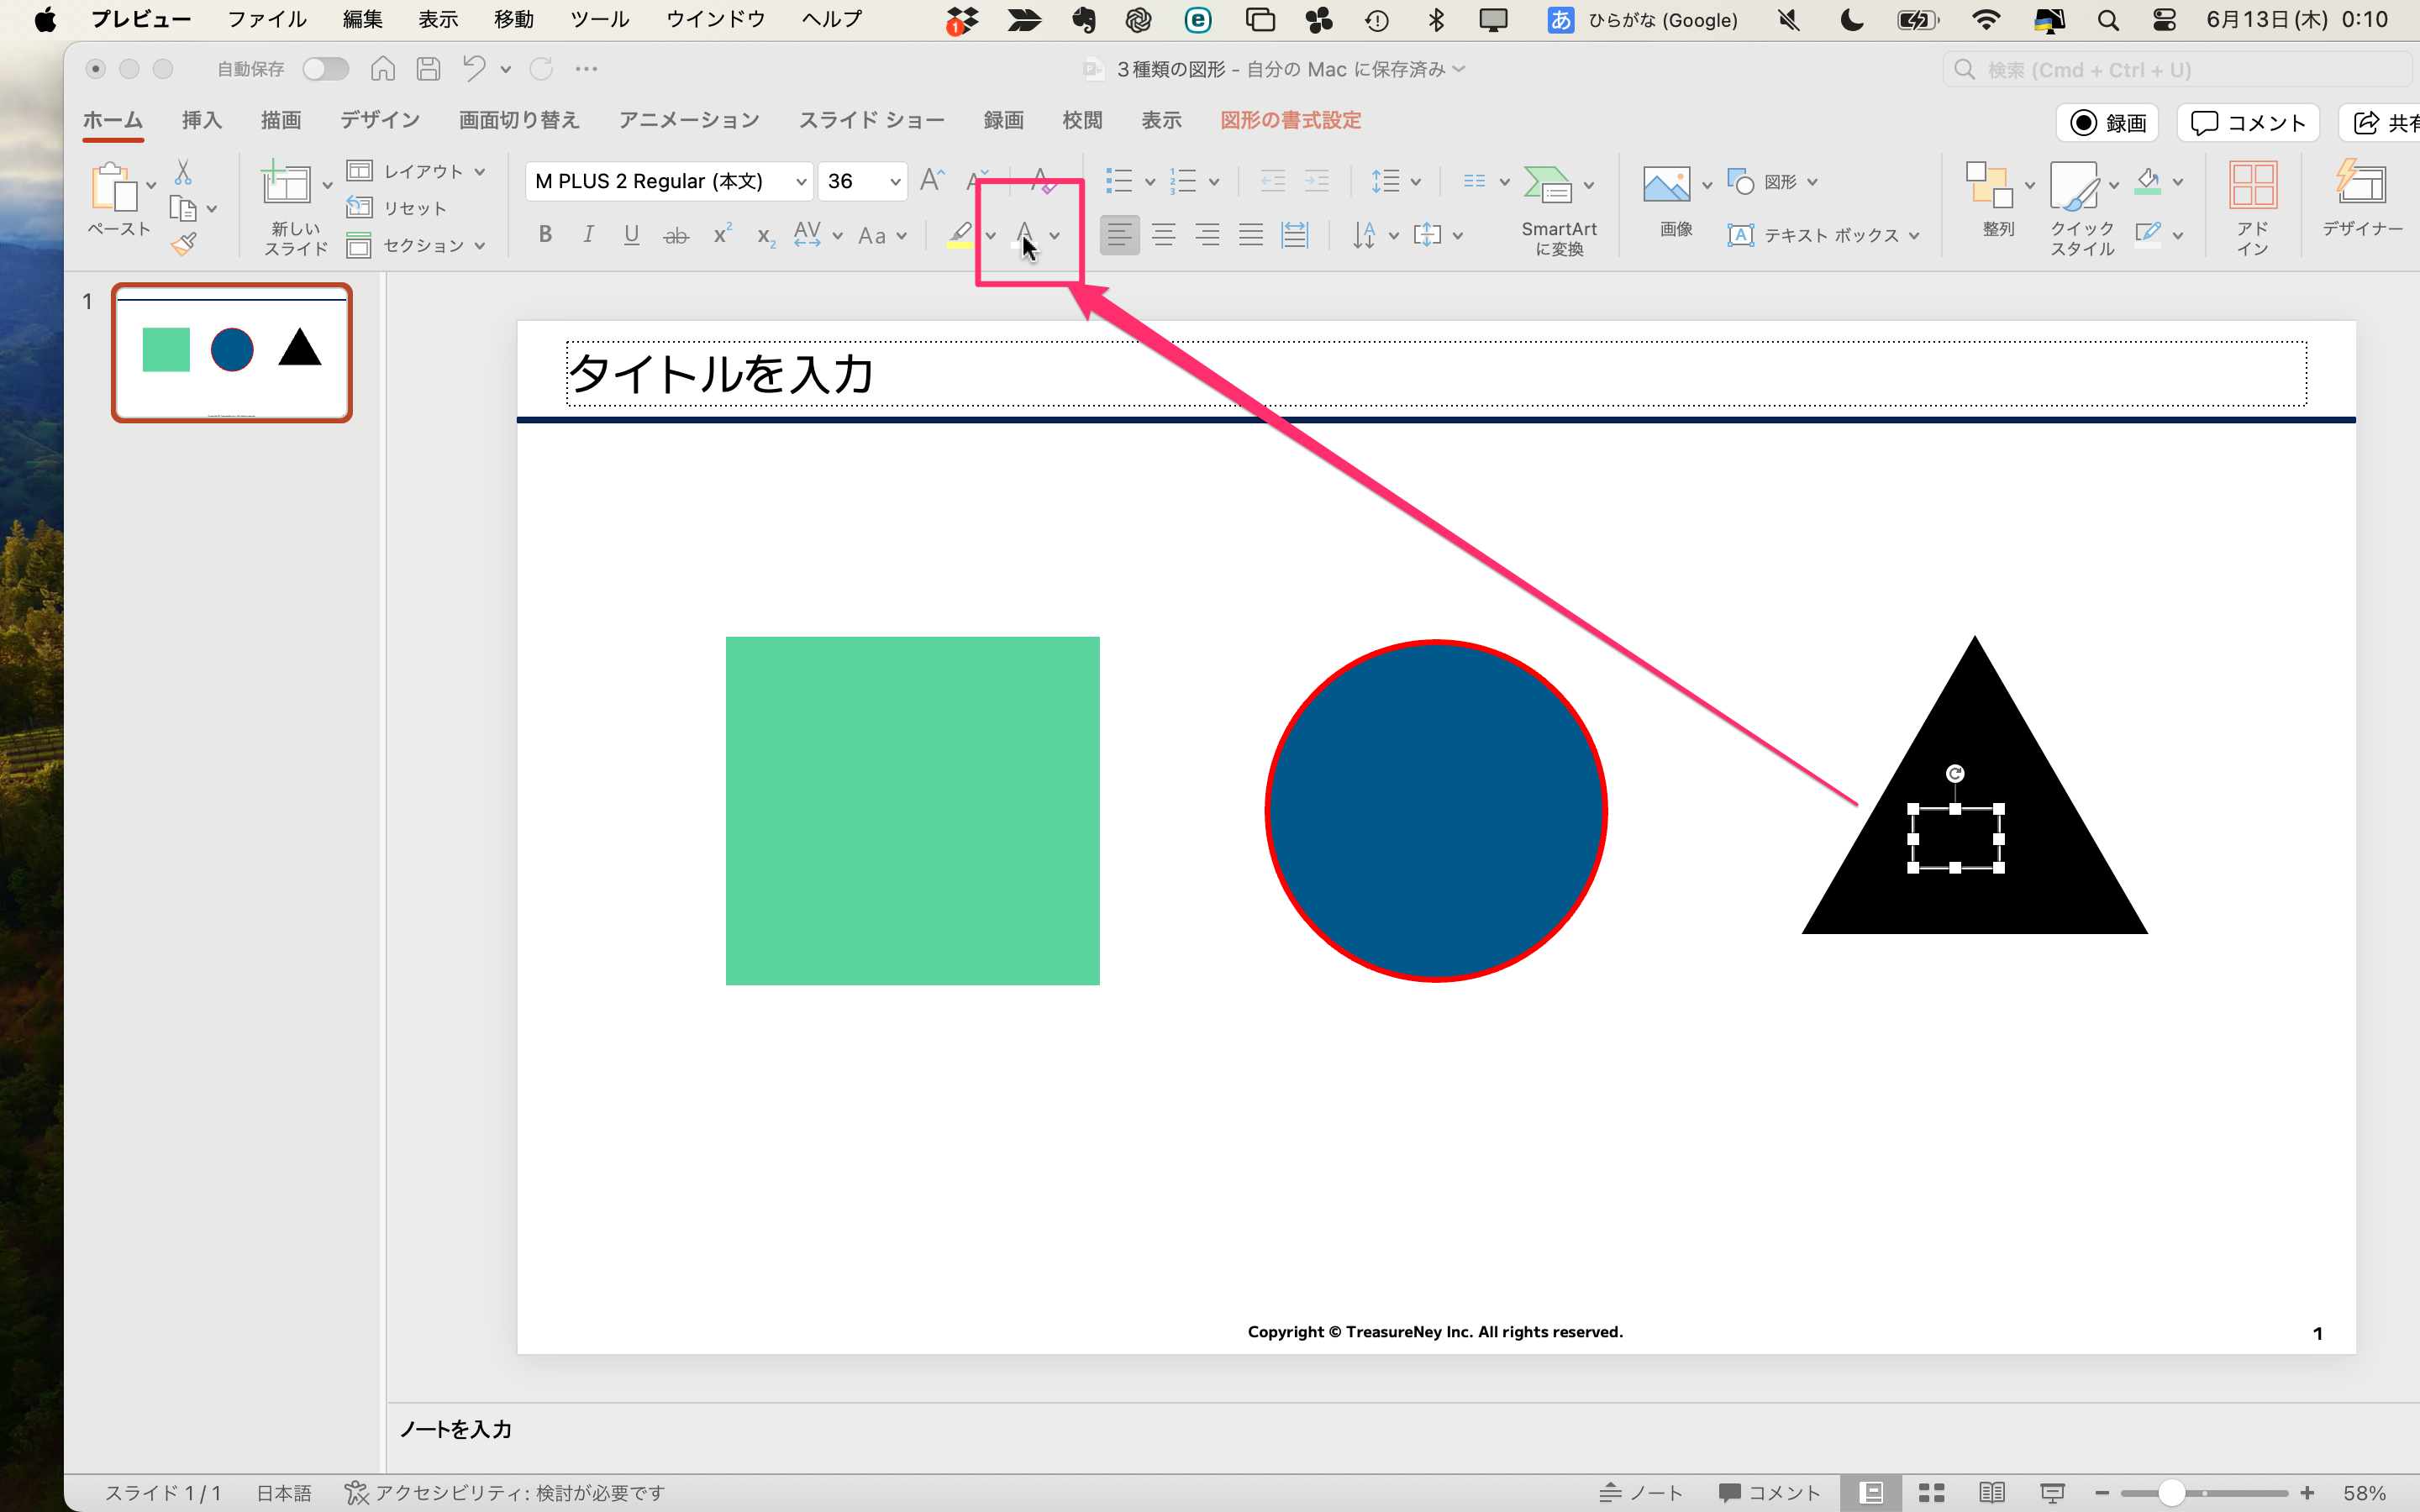2420x1512 pixels.
Task: Toggle Align Left text button
Action: tap(1119, 236)
